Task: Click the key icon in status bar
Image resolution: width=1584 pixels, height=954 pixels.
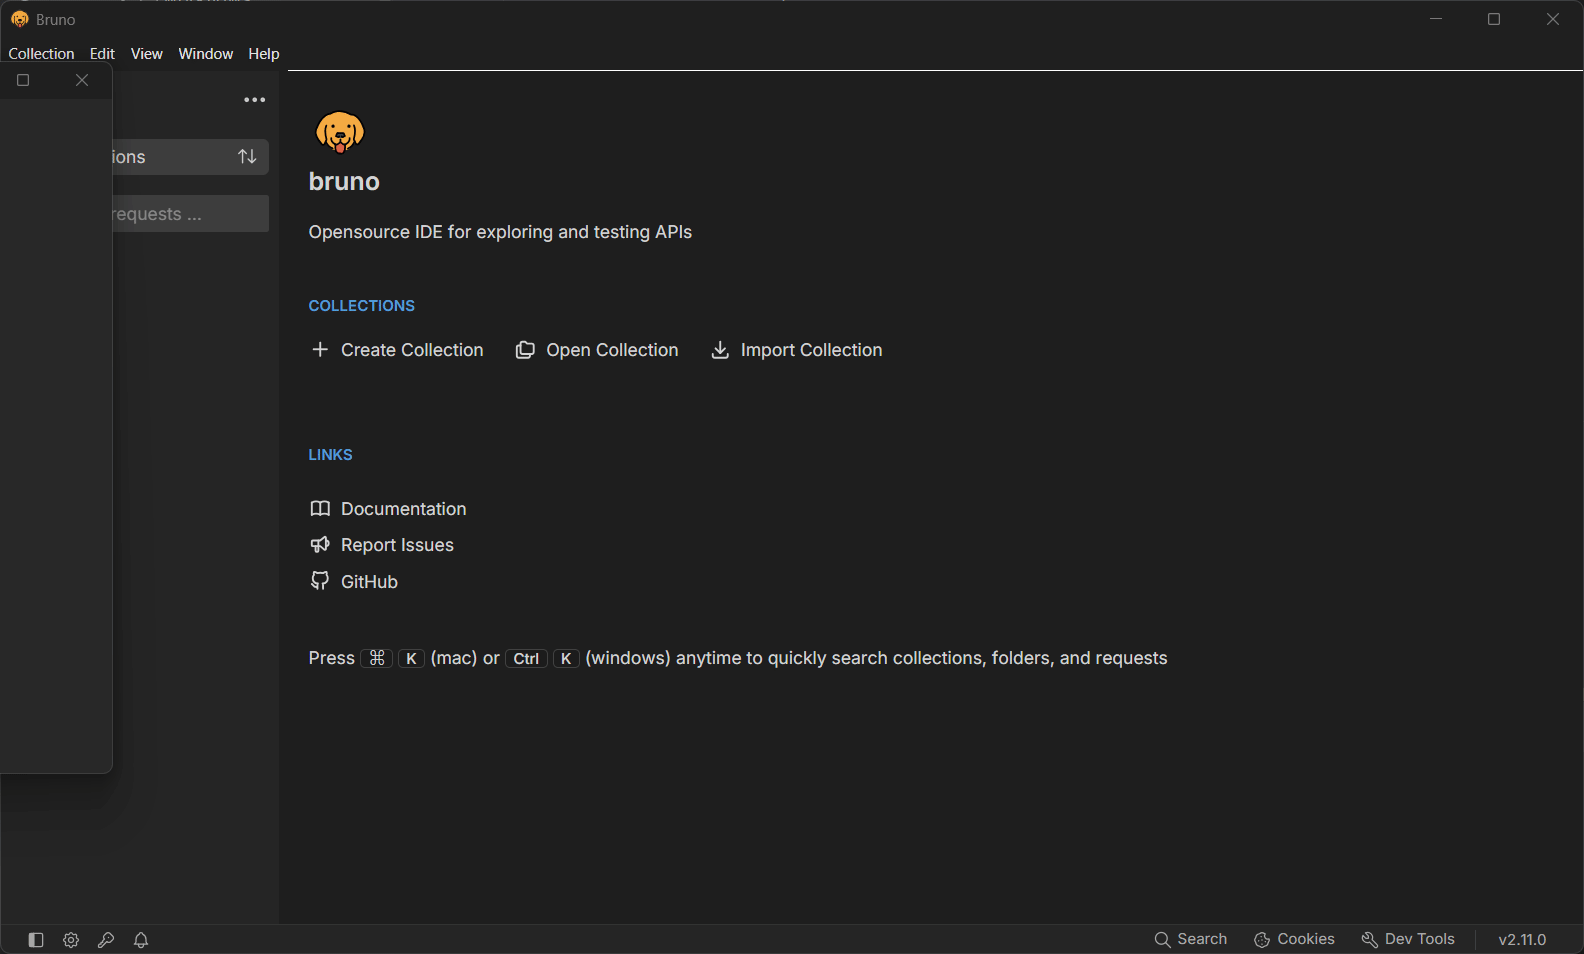Action: 106,940
